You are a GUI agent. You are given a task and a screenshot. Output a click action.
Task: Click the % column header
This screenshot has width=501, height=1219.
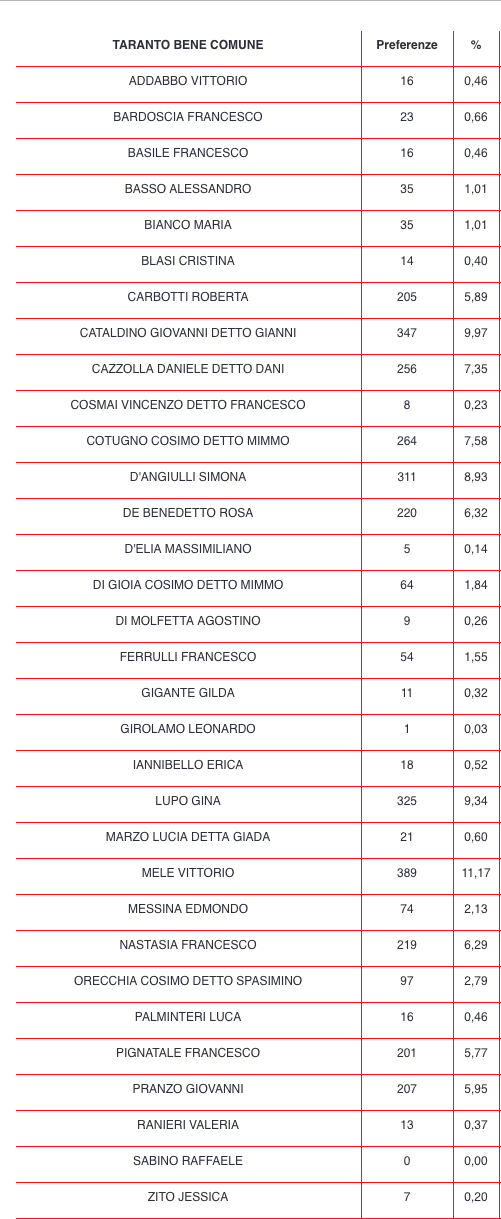pos(476,45)
